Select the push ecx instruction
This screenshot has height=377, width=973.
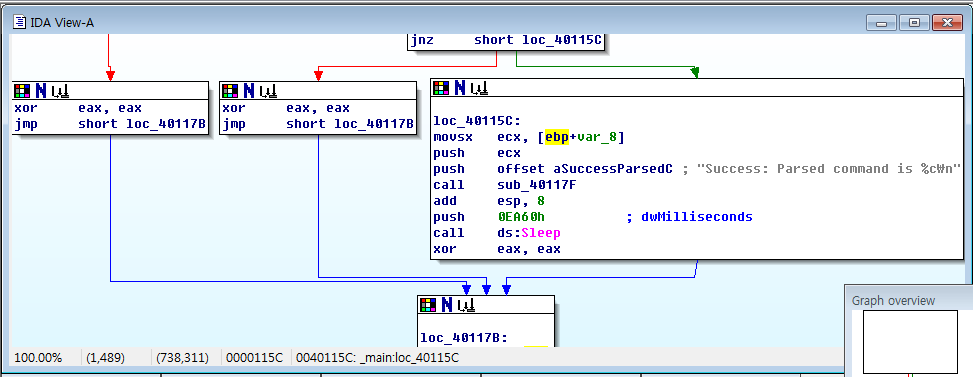(477, 153)
